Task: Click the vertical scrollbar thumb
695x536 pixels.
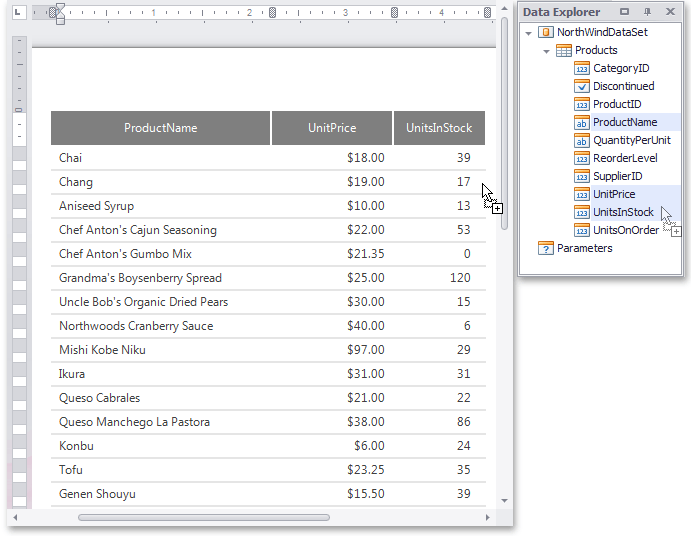Action: pos(504,123)
